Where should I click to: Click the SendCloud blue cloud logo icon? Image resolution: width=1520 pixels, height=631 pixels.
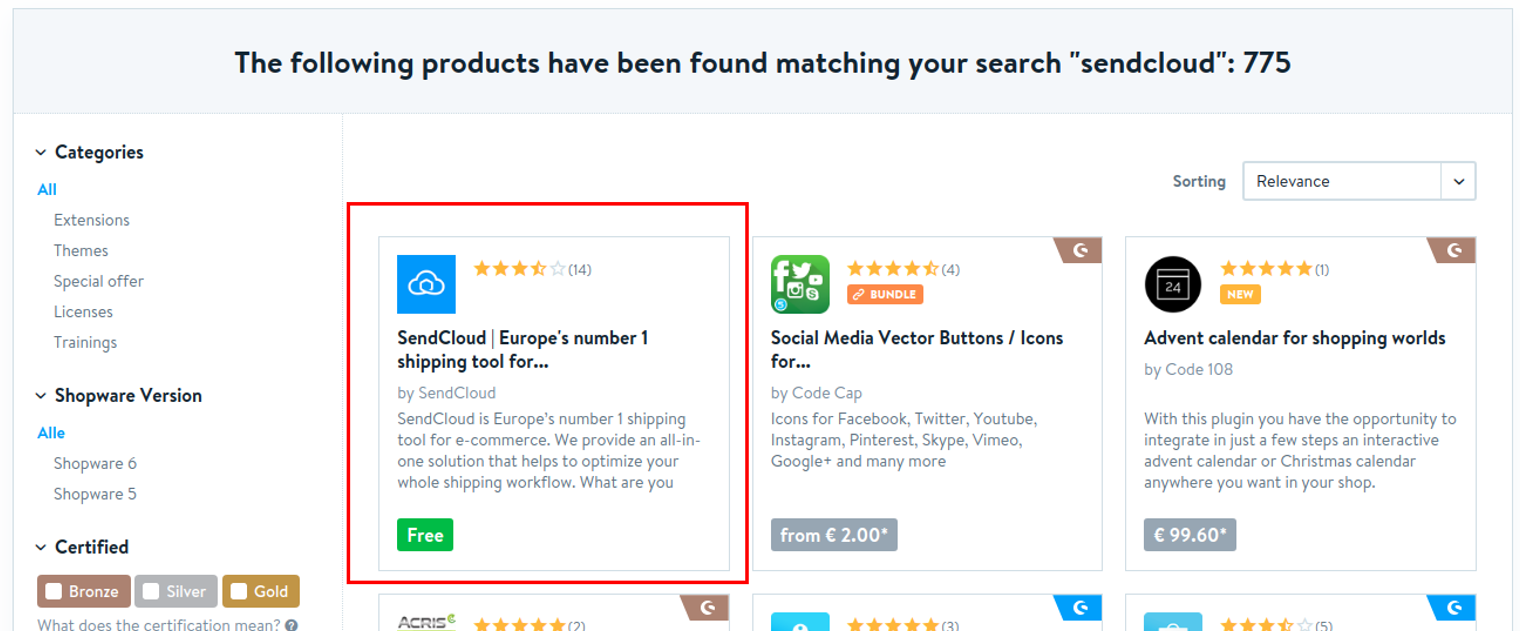426,284
